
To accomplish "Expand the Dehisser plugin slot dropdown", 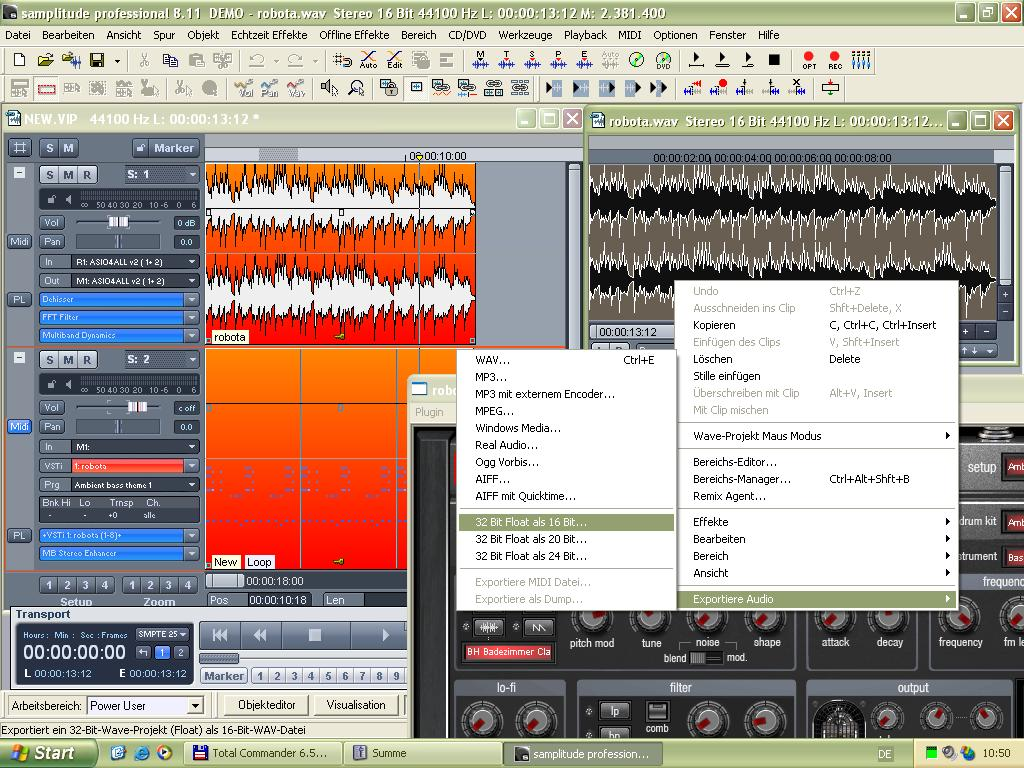I will pyautogui.click(x=191, y=299).
